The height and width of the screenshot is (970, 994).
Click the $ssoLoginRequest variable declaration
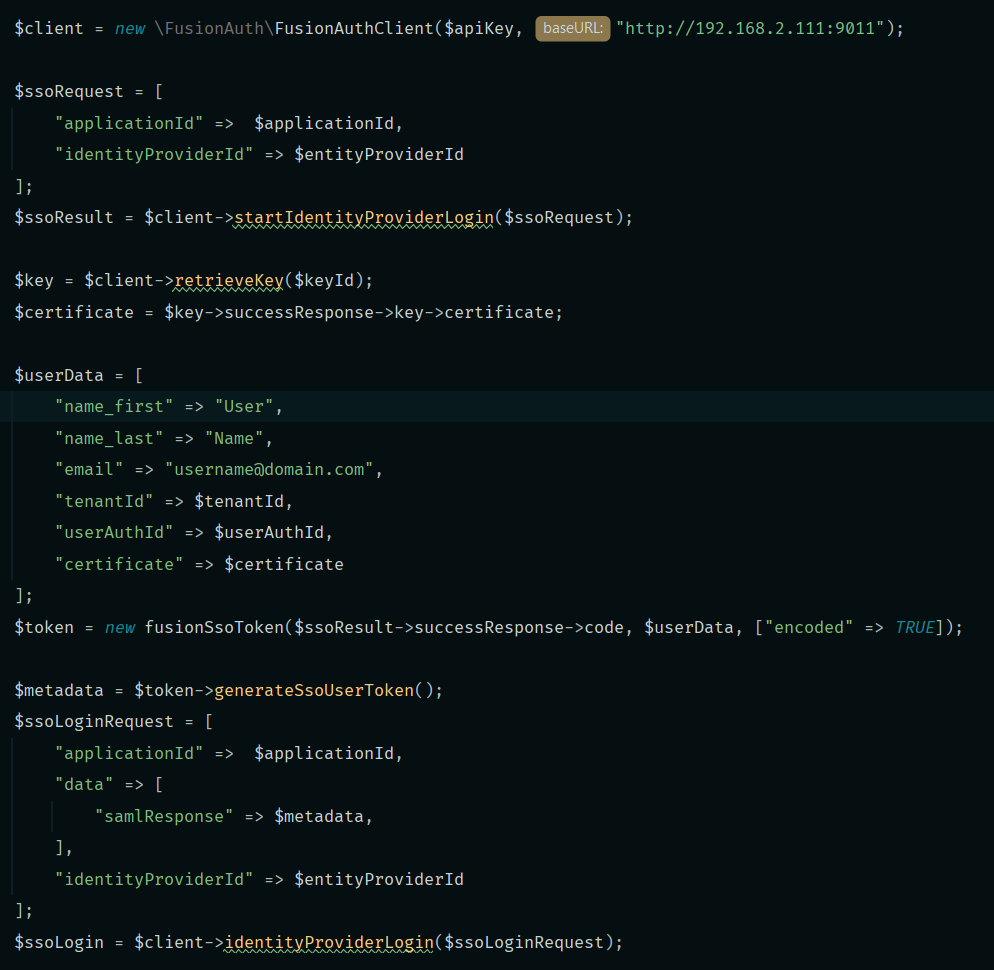[x=94, y=721]
